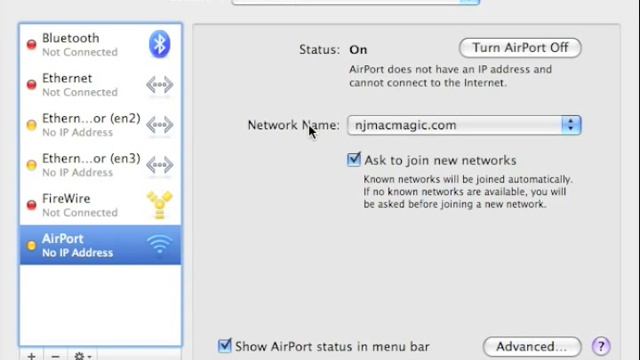Click the yellow status dot beside en2 adaptor
640x360 pixels.
point(31,124)
